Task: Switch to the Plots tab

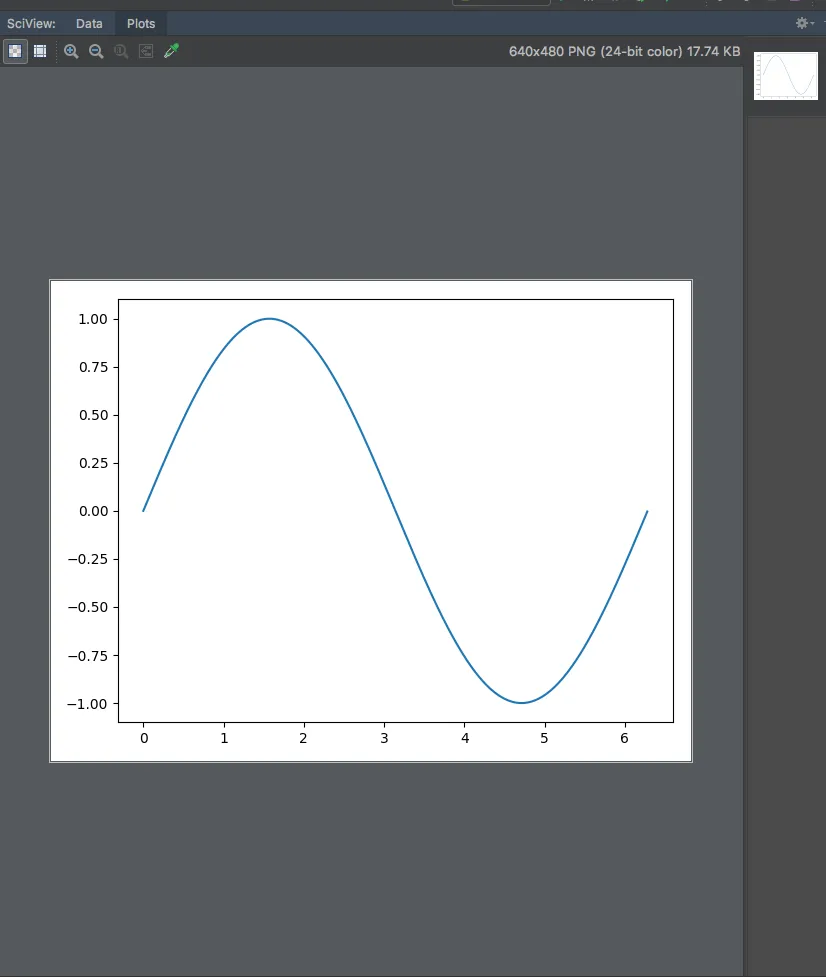Action: click(x=141, y=24)
